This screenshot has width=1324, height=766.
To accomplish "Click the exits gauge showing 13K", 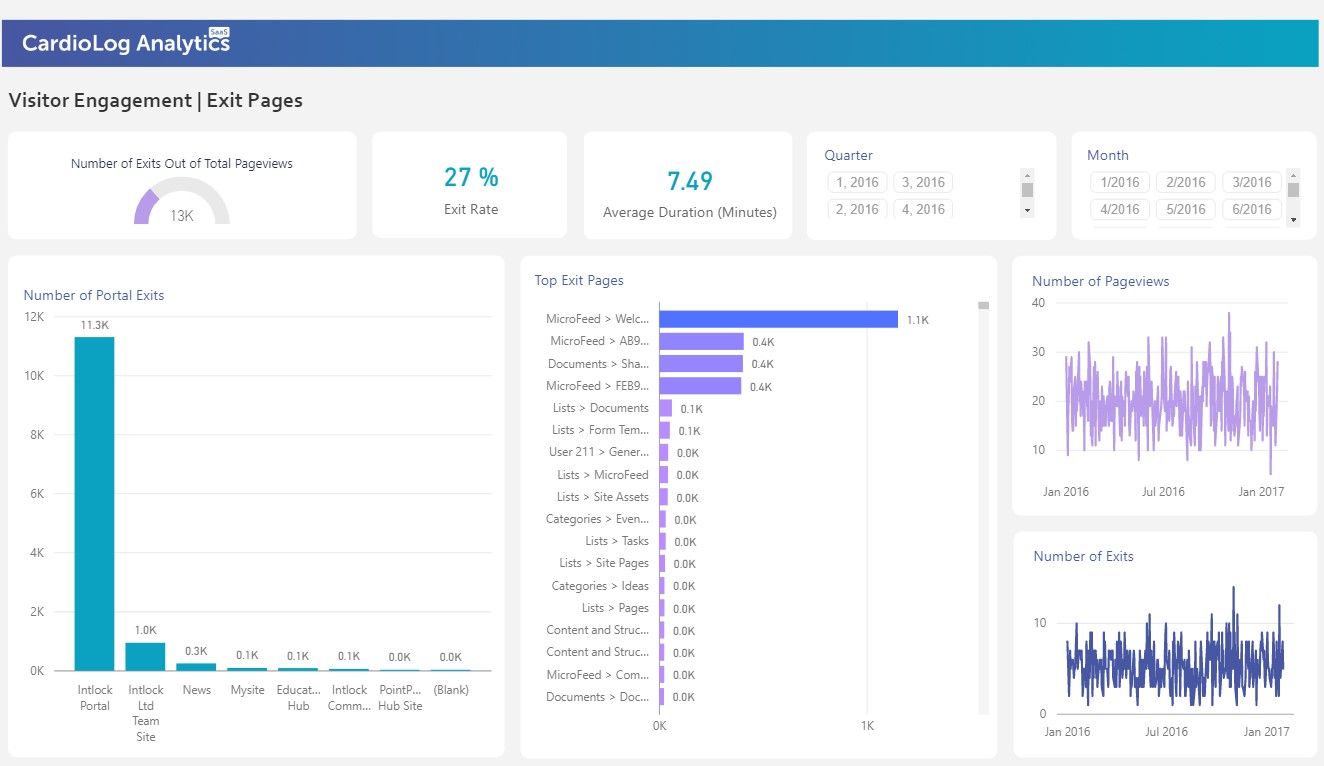I will [x=182, y=202].
